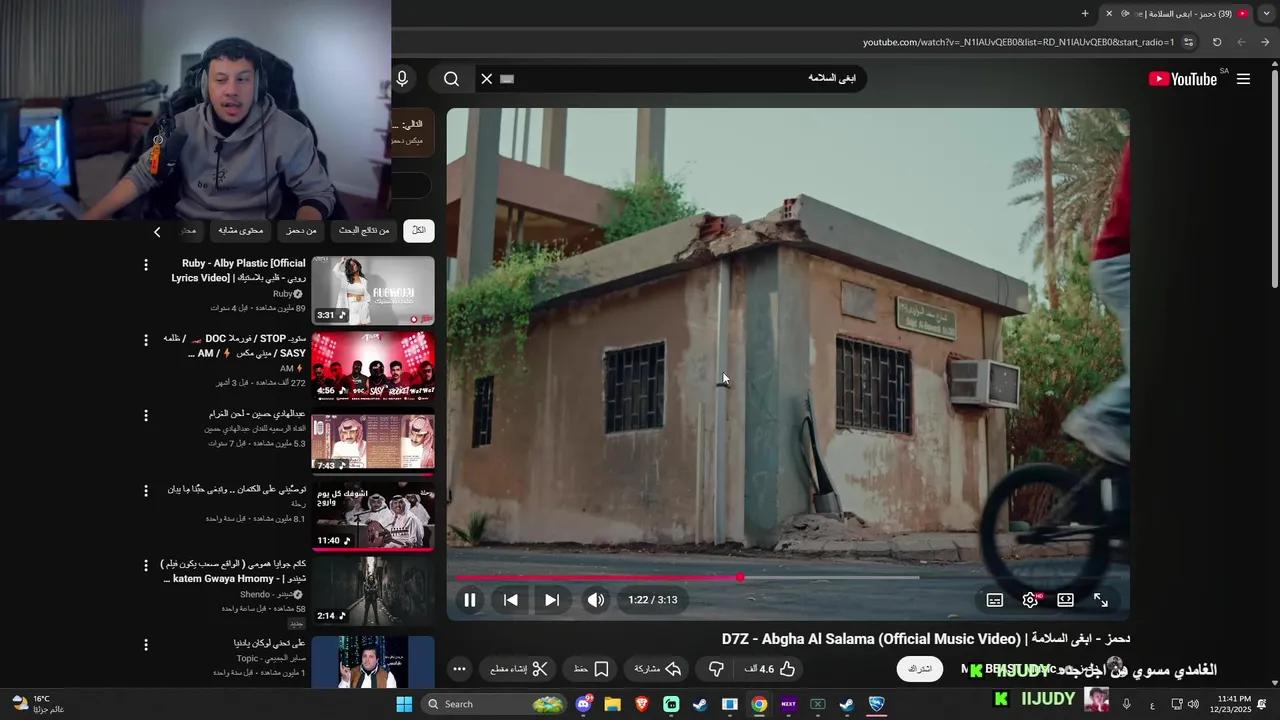Open File Explorer from taskbar

[613, 704]
